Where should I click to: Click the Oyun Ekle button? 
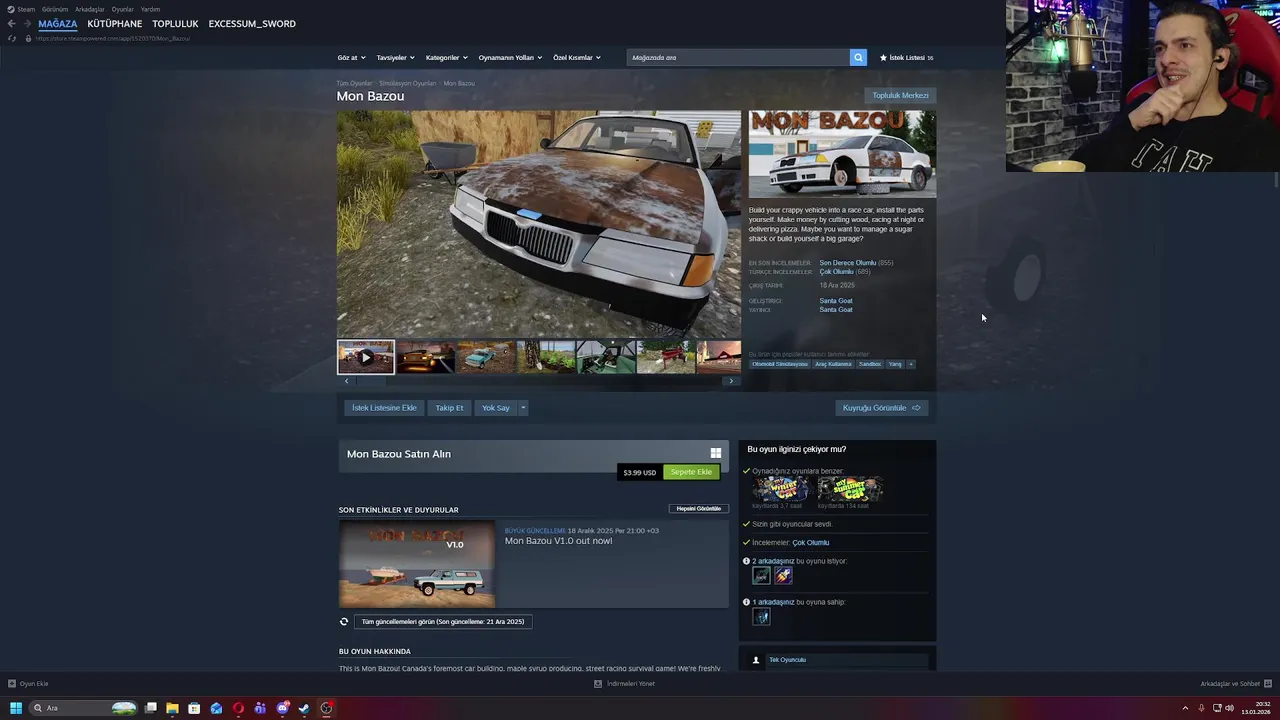(x=28, y=684)
